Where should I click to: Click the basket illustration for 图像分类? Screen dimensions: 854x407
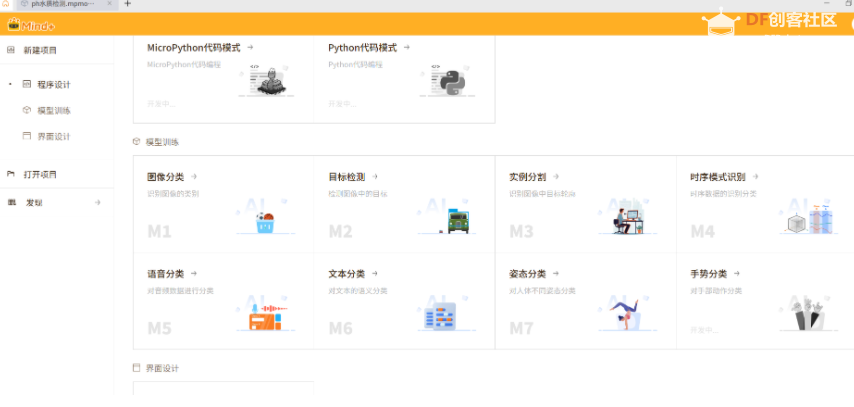click(265, 221)
